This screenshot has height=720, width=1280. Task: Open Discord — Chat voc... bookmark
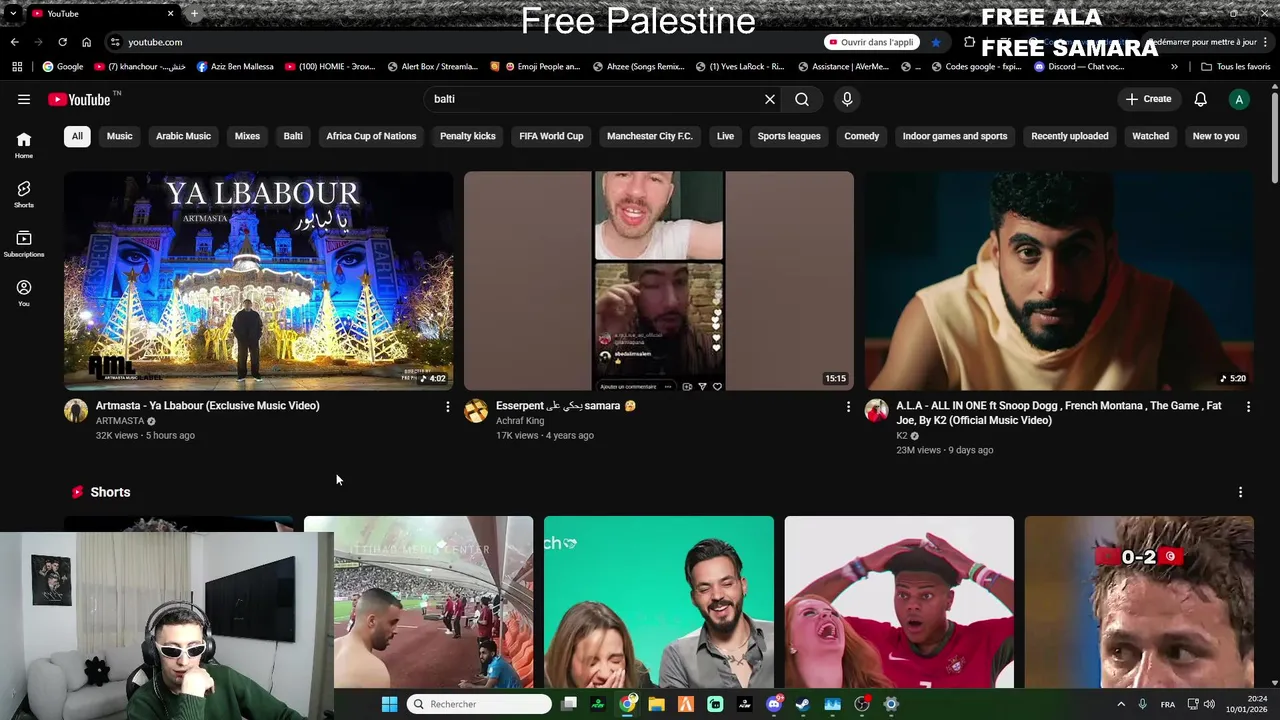pos(1079,67)
